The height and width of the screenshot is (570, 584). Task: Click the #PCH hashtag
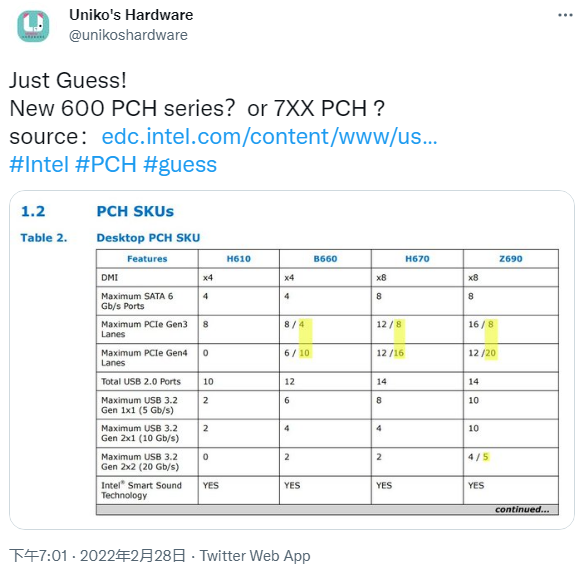coord(106,164)
